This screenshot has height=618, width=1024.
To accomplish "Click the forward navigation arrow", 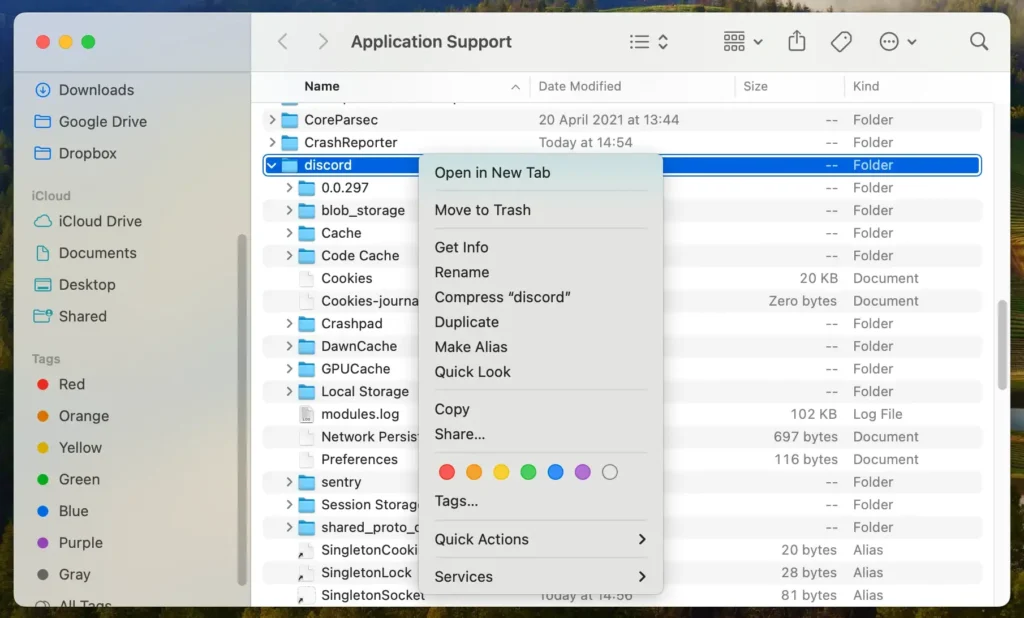I will [322, 42].
